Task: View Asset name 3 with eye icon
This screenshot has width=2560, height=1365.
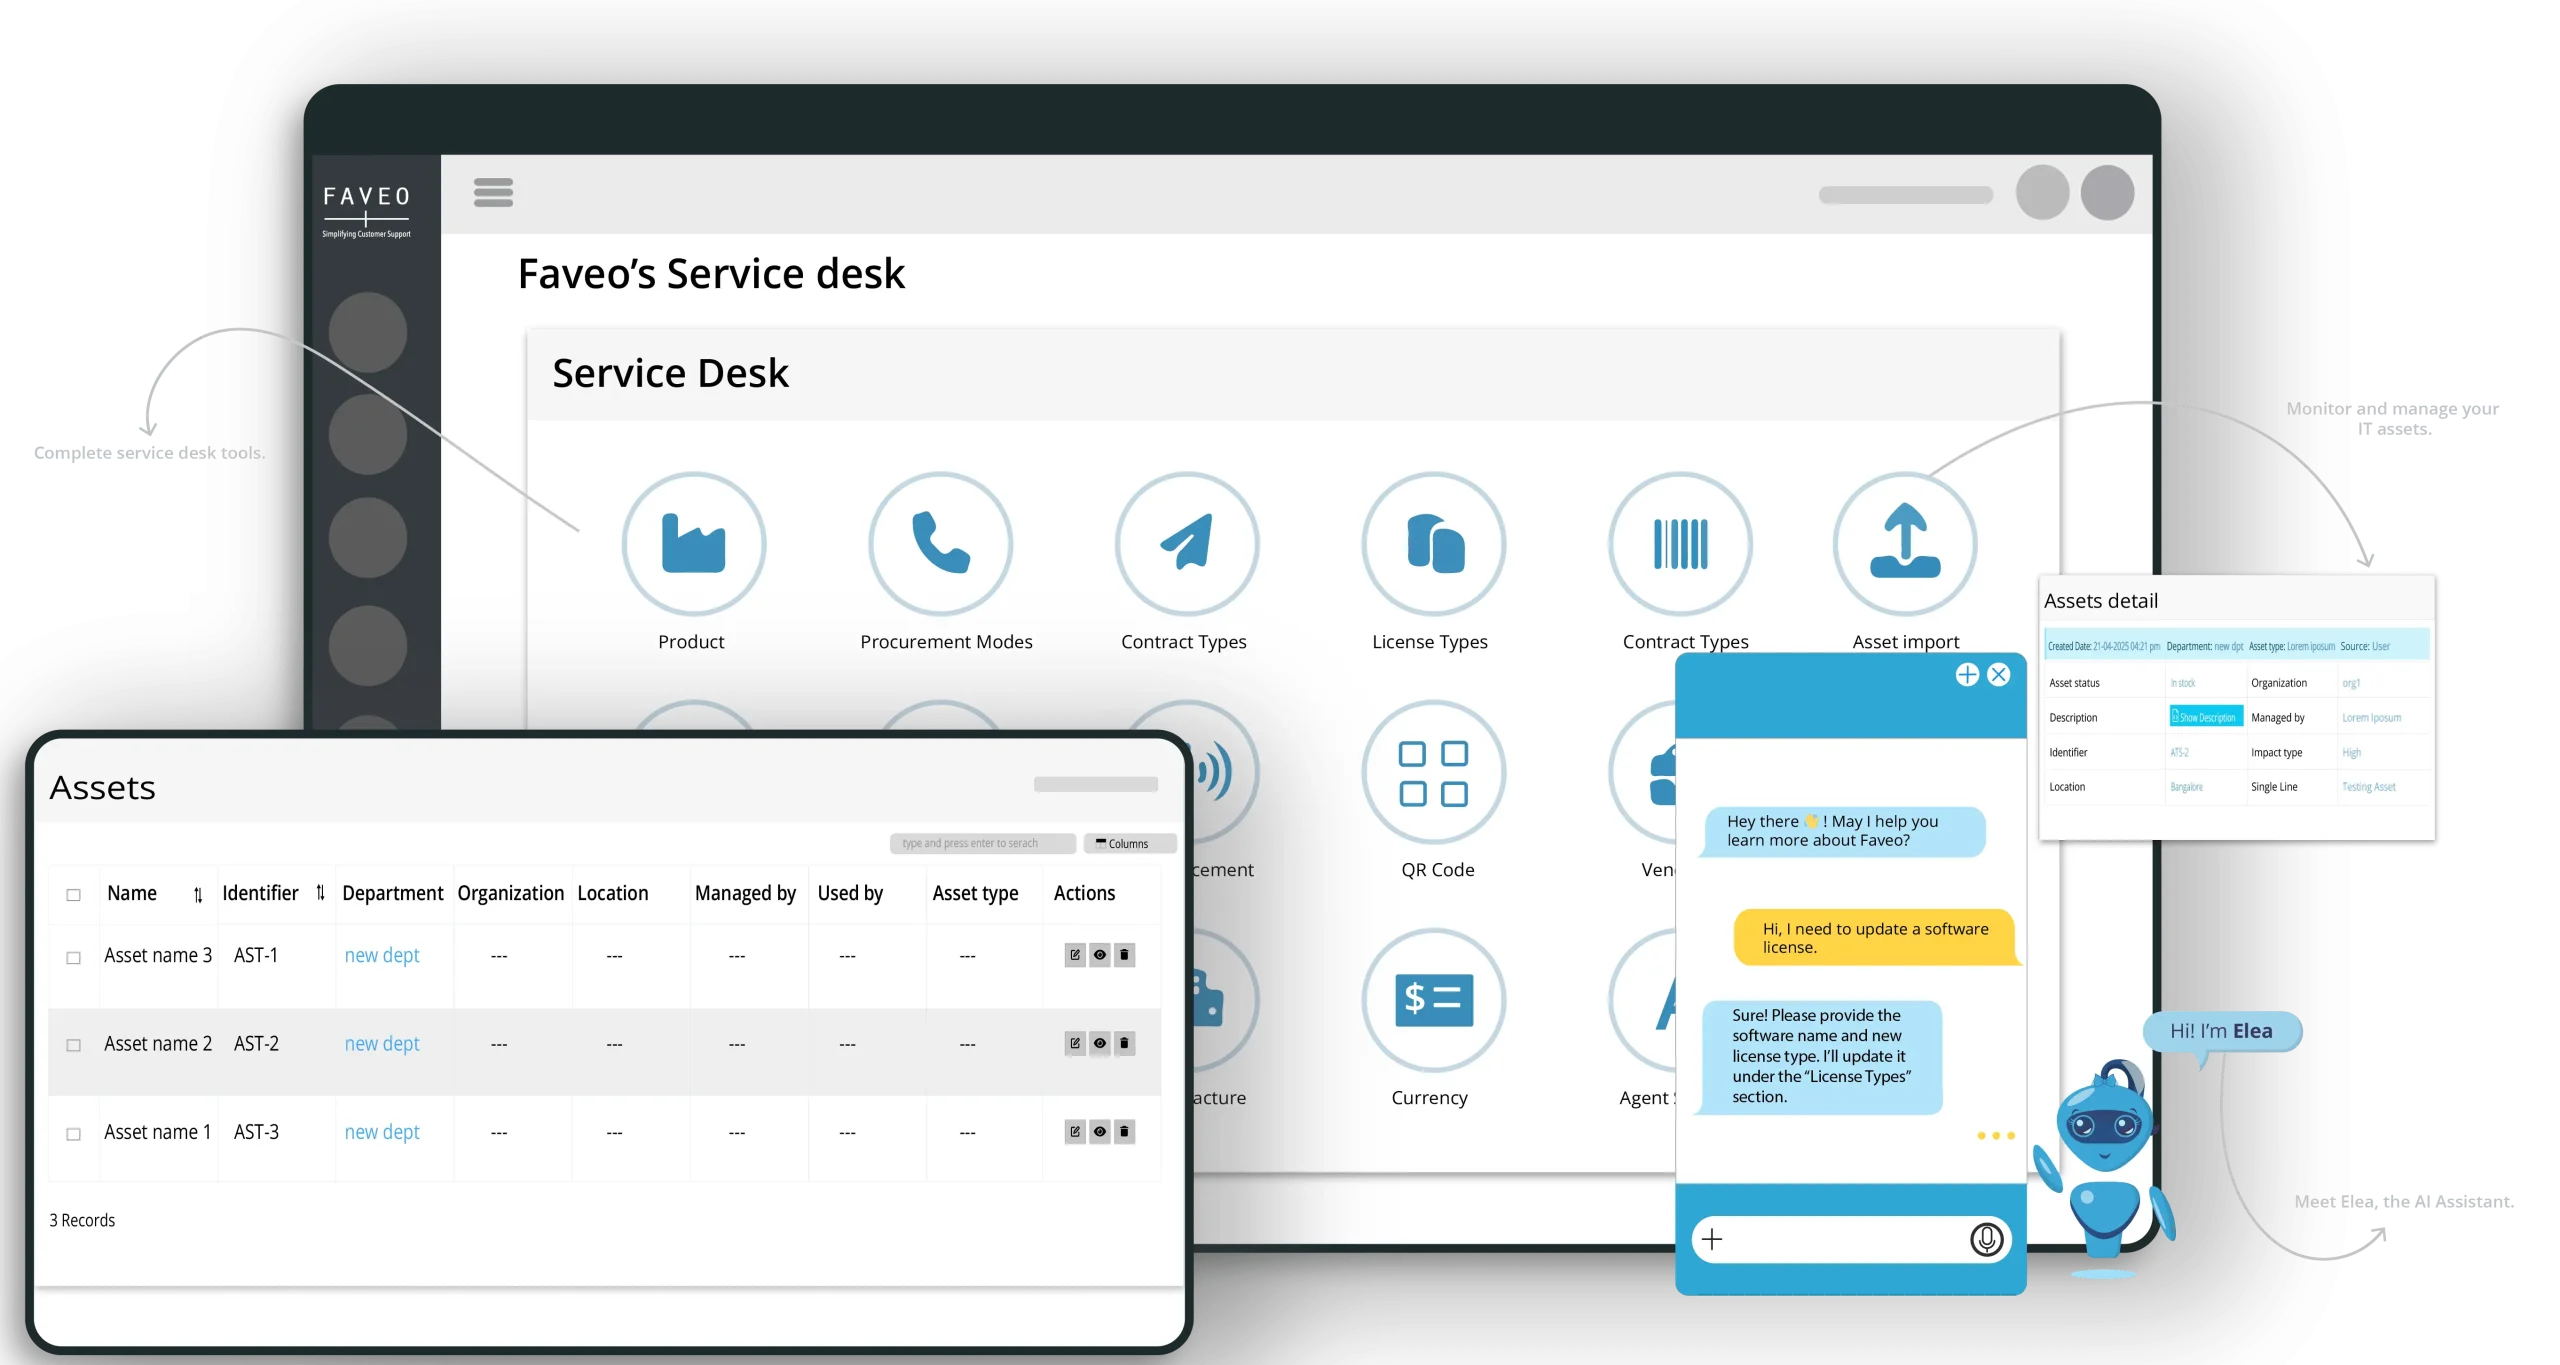Action: 1099,955
